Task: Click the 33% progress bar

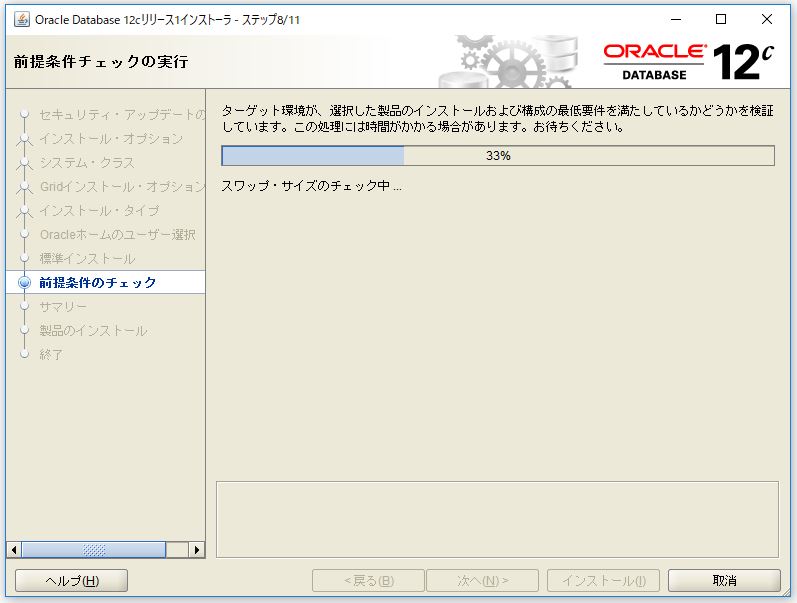Action: click(x=498, y=156)
